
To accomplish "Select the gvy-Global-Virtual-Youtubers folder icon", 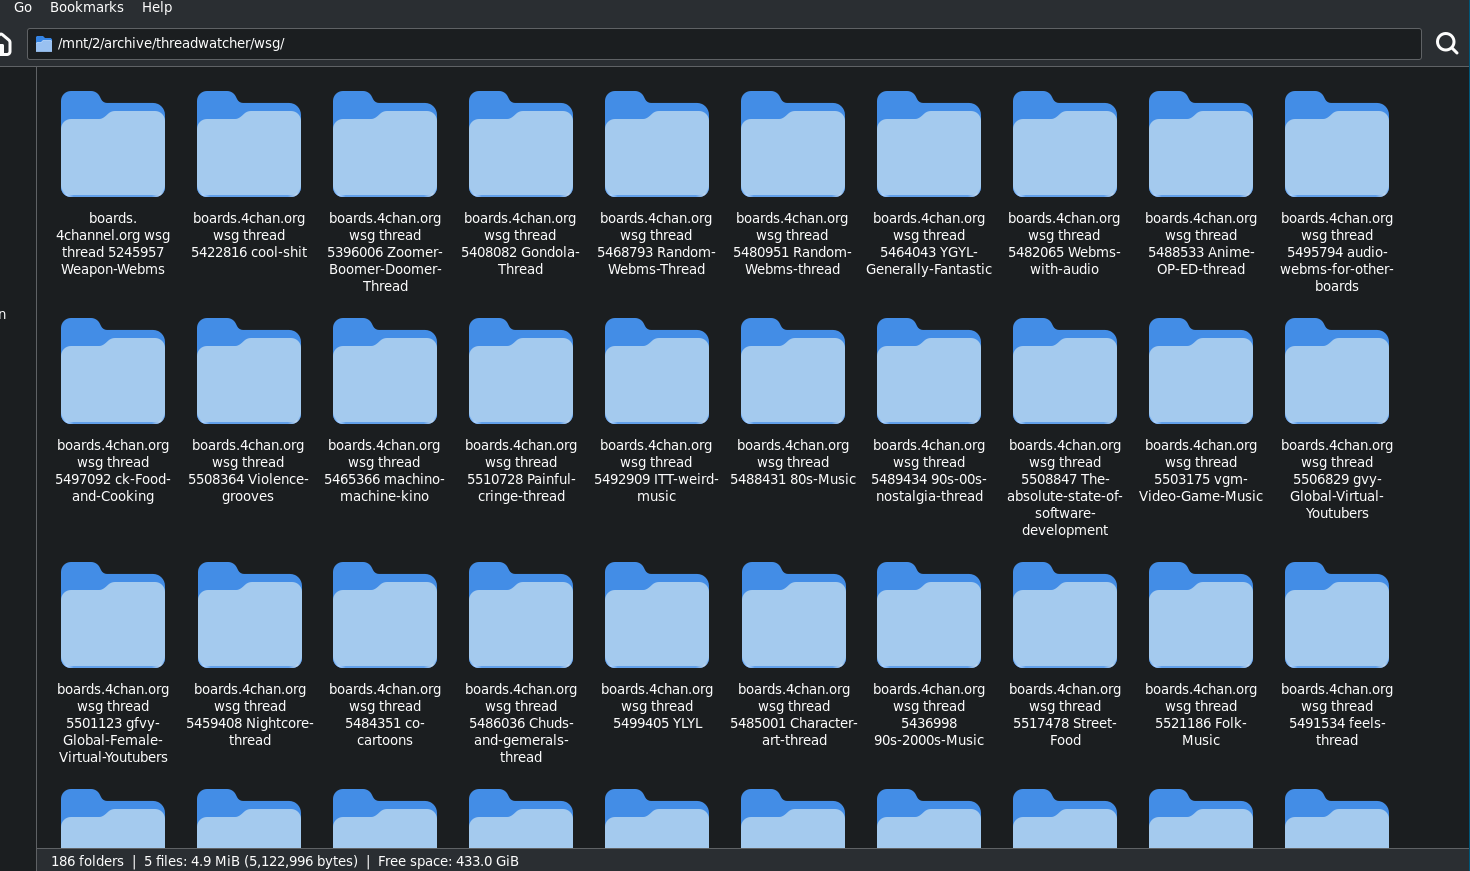I will pos(1337,371).
